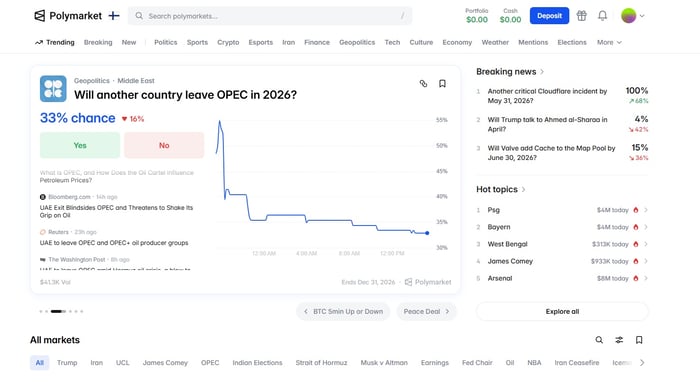Click the Deposit button
700x385 pixels.
click(549, 16)
